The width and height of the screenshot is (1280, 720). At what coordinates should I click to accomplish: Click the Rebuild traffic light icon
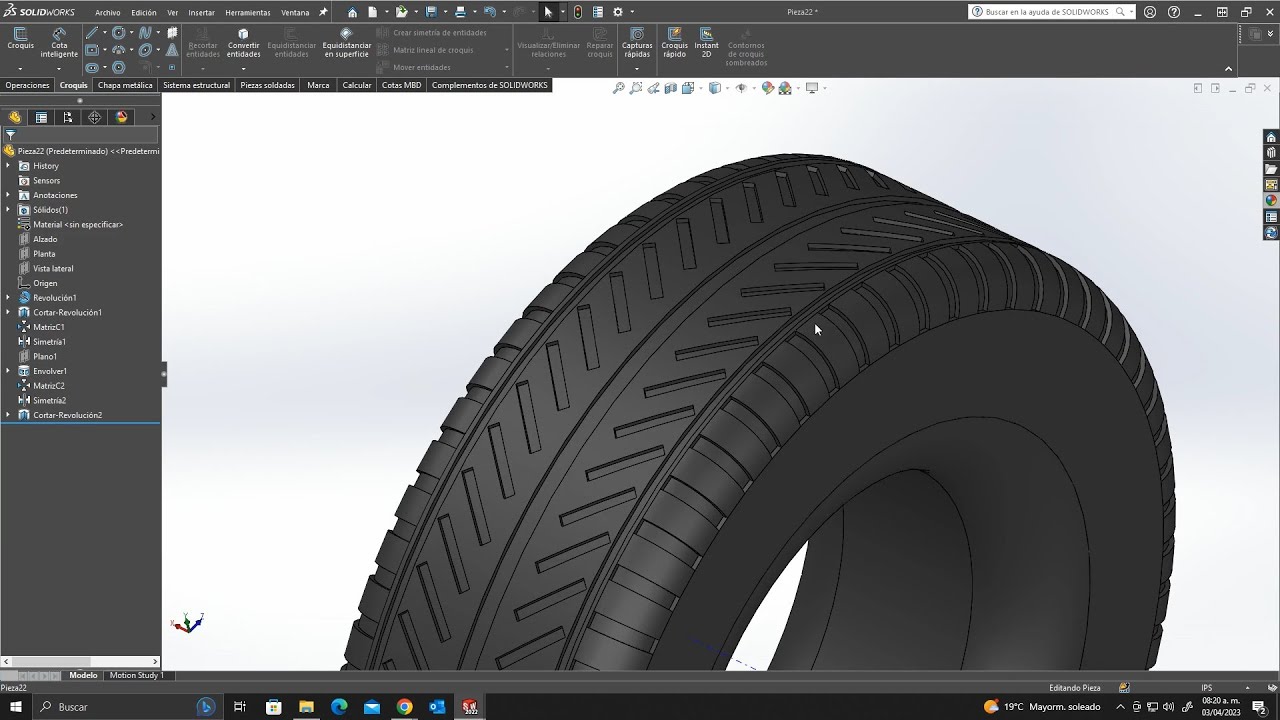(578, 12)
